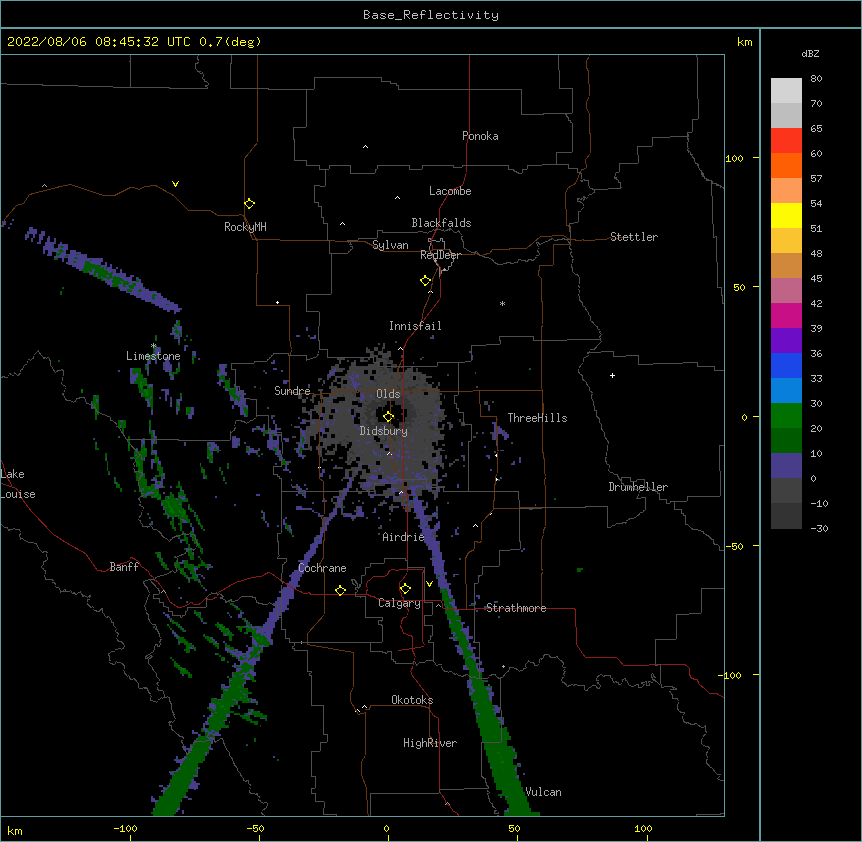Pick the orange 60-57 dBZ legend band
862x842 pixels.
[786, 165]
